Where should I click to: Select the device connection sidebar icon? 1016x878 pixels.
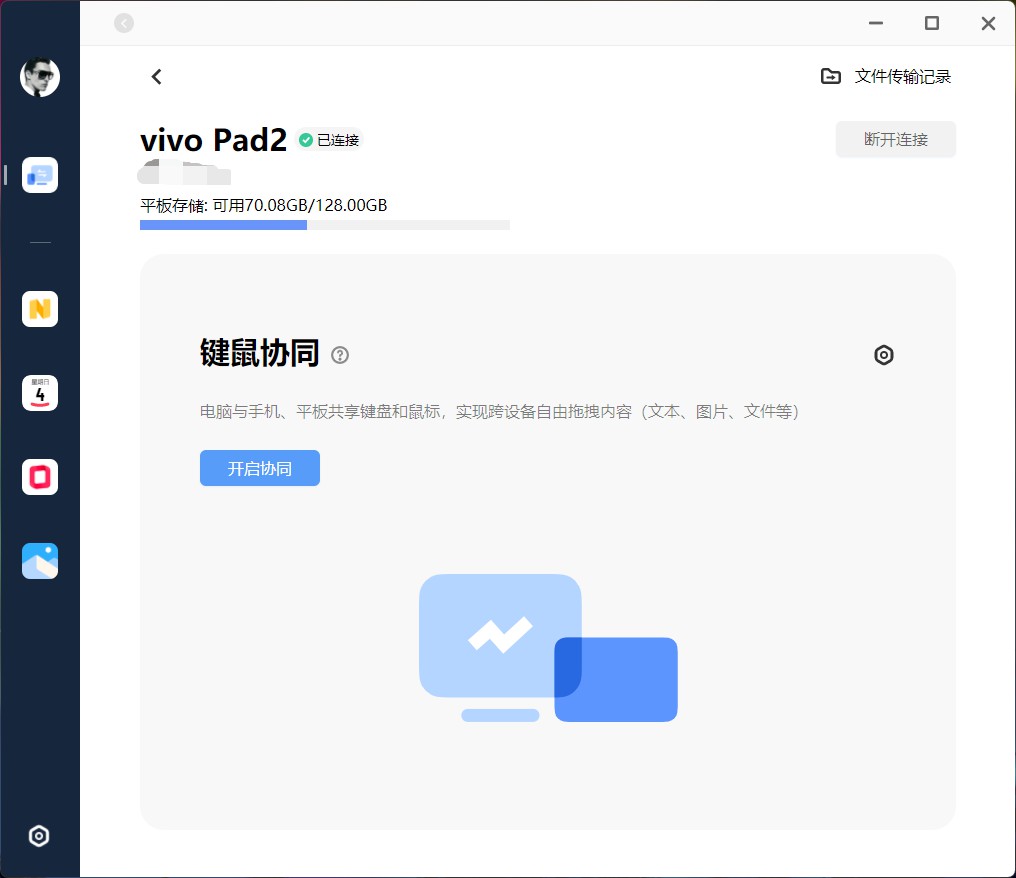coord(40,175)
